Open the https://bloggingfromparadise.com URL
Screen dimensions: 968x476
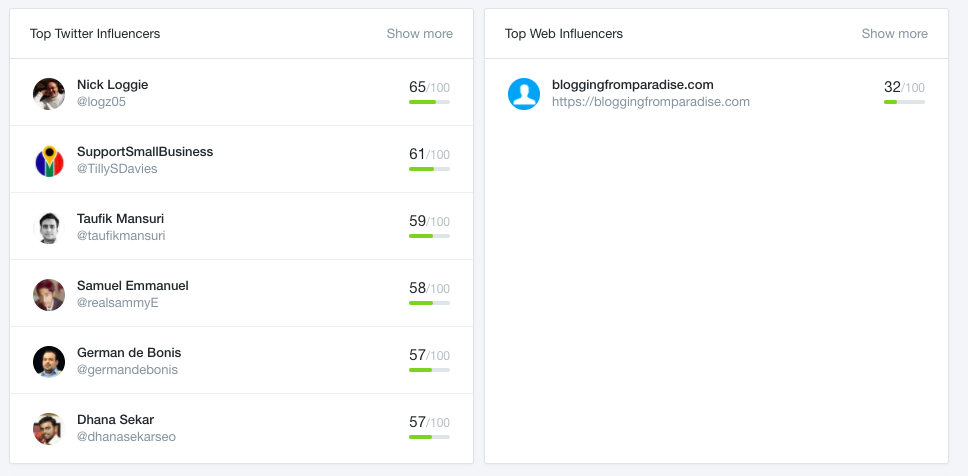(x=651, y=102)
